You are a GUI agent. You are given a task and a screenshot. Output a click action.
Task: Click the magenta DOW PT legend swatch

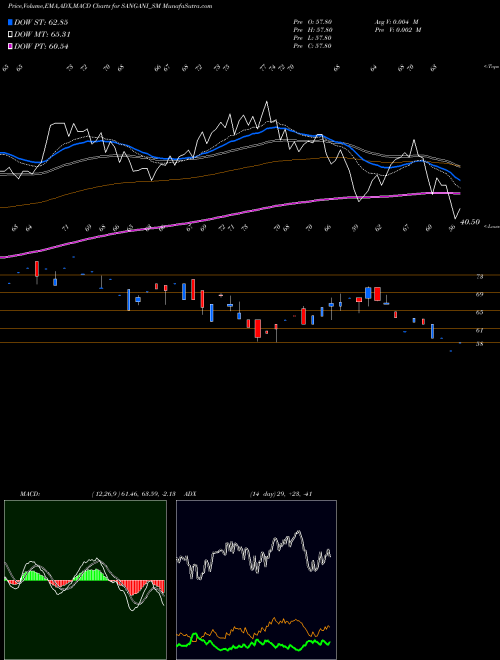point(10,46)
